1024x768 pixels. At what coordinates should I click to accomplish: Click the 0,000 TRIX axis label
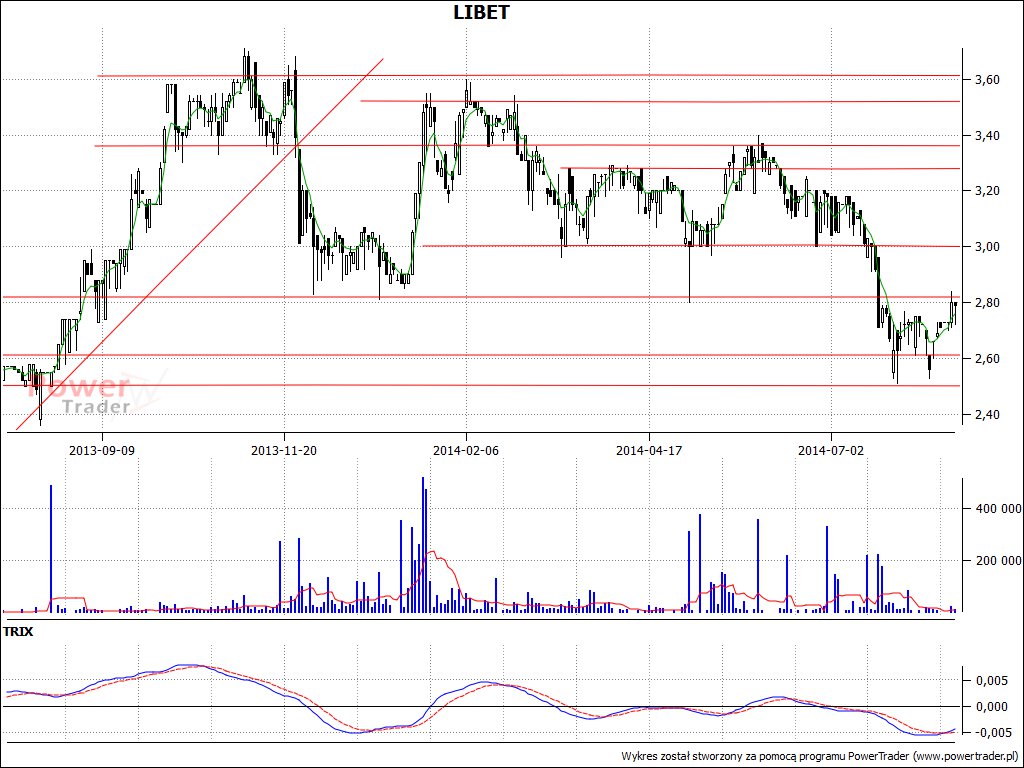[x=991, y=707]
